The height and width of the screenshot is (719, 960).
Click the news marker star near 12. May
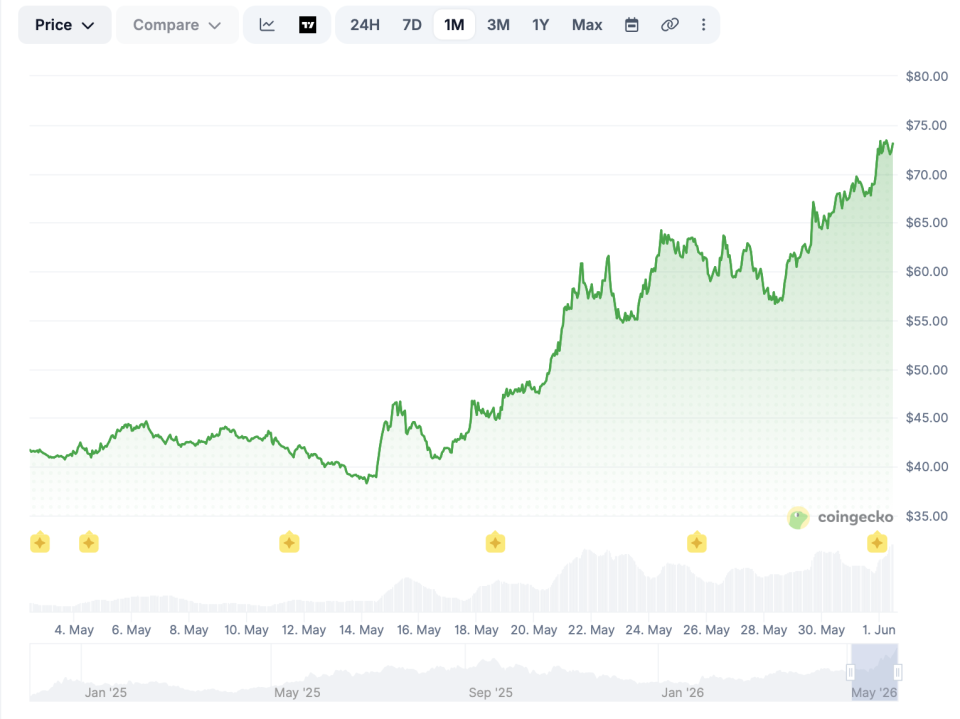point(289,543)
